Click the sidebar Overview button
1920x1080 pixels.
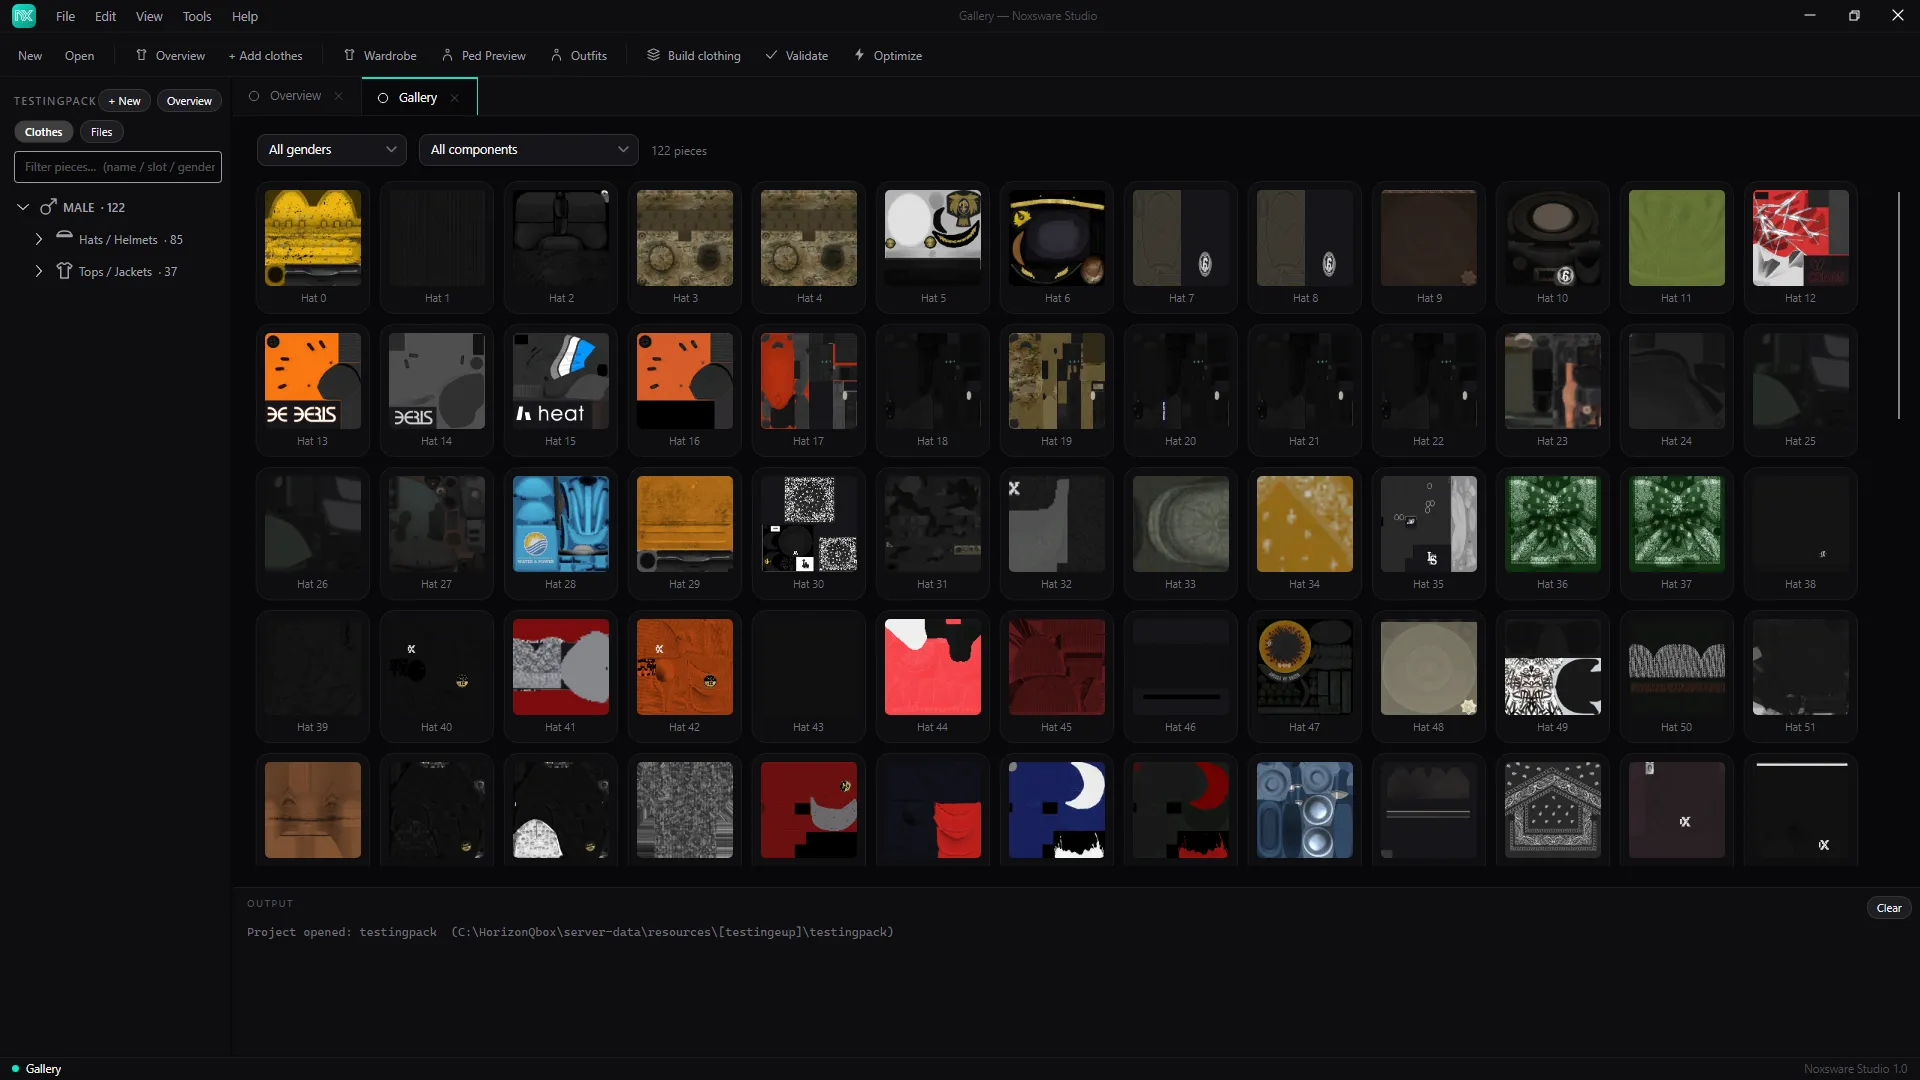[x=189, y=101]
